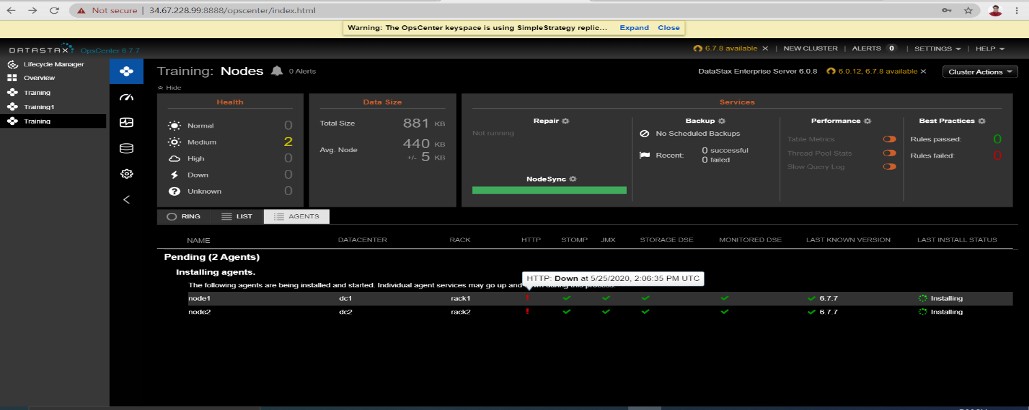Viewport: 1029px width, 410px height.
Task: Reload the page with browser refresh button
Action: click(x=54, y=10)
